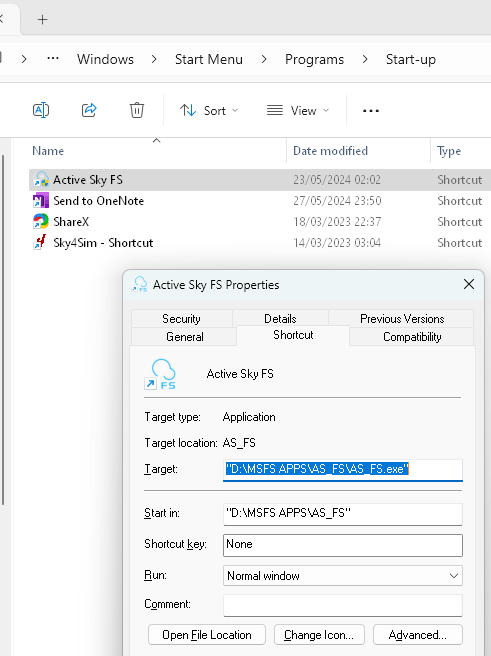Open the View dropdown
Image resolution: width=491 pixels, height=656 pixels.
tap(298, 110)
